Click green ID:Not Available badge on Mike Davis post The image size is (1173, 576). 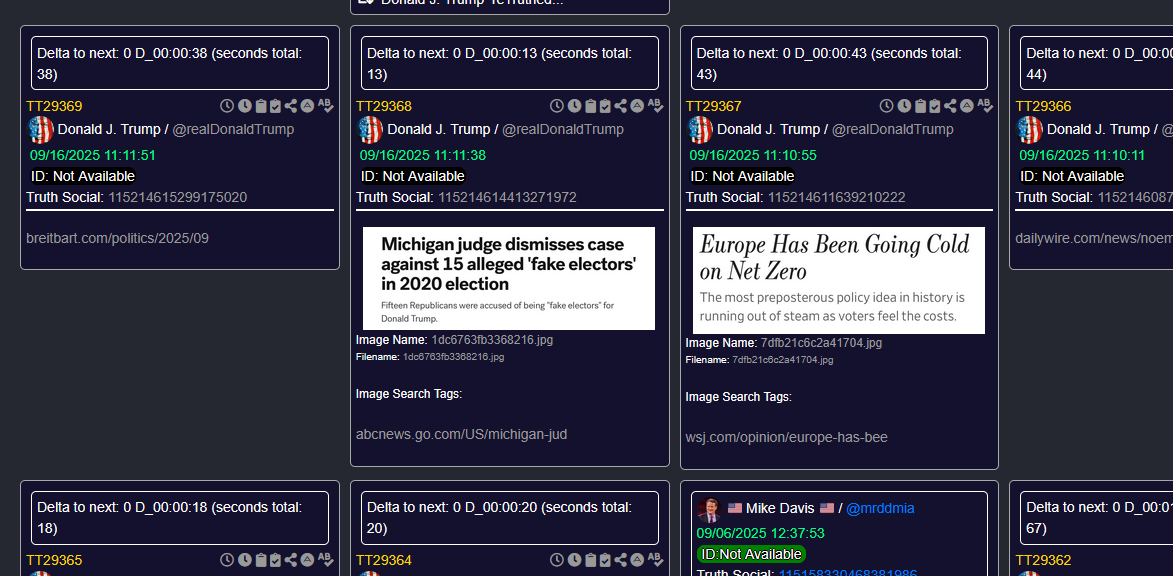pyautogui.click(x=751, y=554)
